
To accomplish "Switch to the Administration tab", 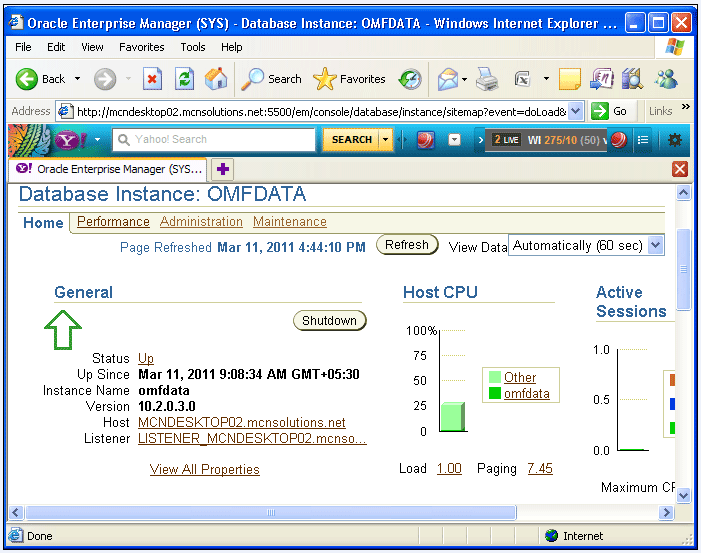I will pos(201,221).
